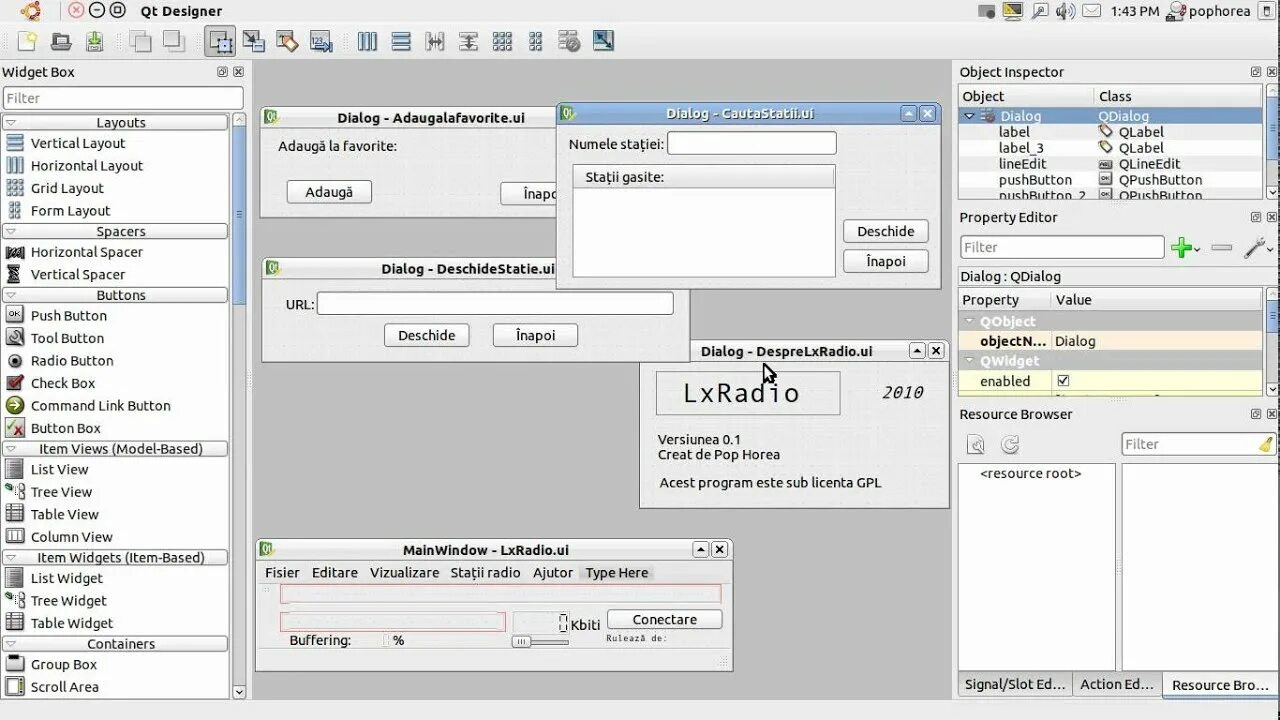1280x720 pixels.
Task: Select lineEdit row in Object Inspector
Action: (1110, 164)
